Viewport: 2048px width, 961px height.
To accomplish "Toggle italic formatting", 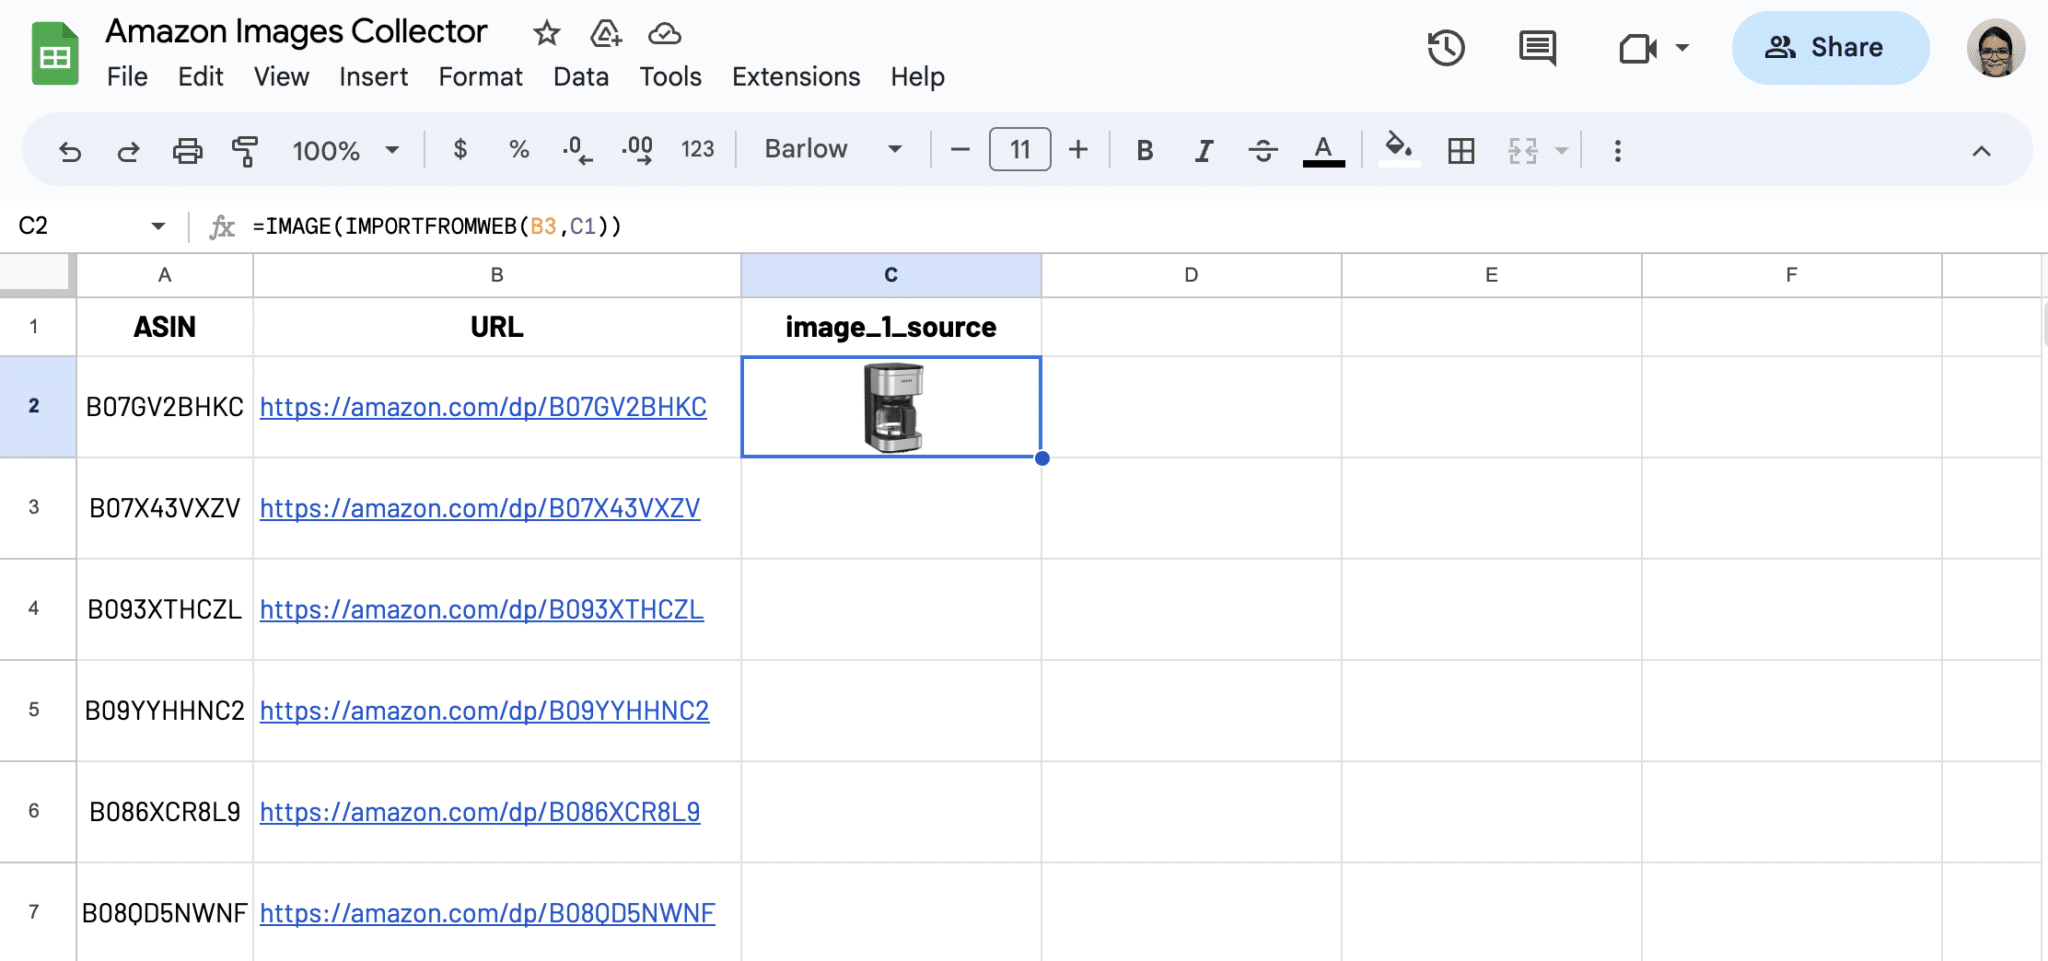I will coord(1203,150).
